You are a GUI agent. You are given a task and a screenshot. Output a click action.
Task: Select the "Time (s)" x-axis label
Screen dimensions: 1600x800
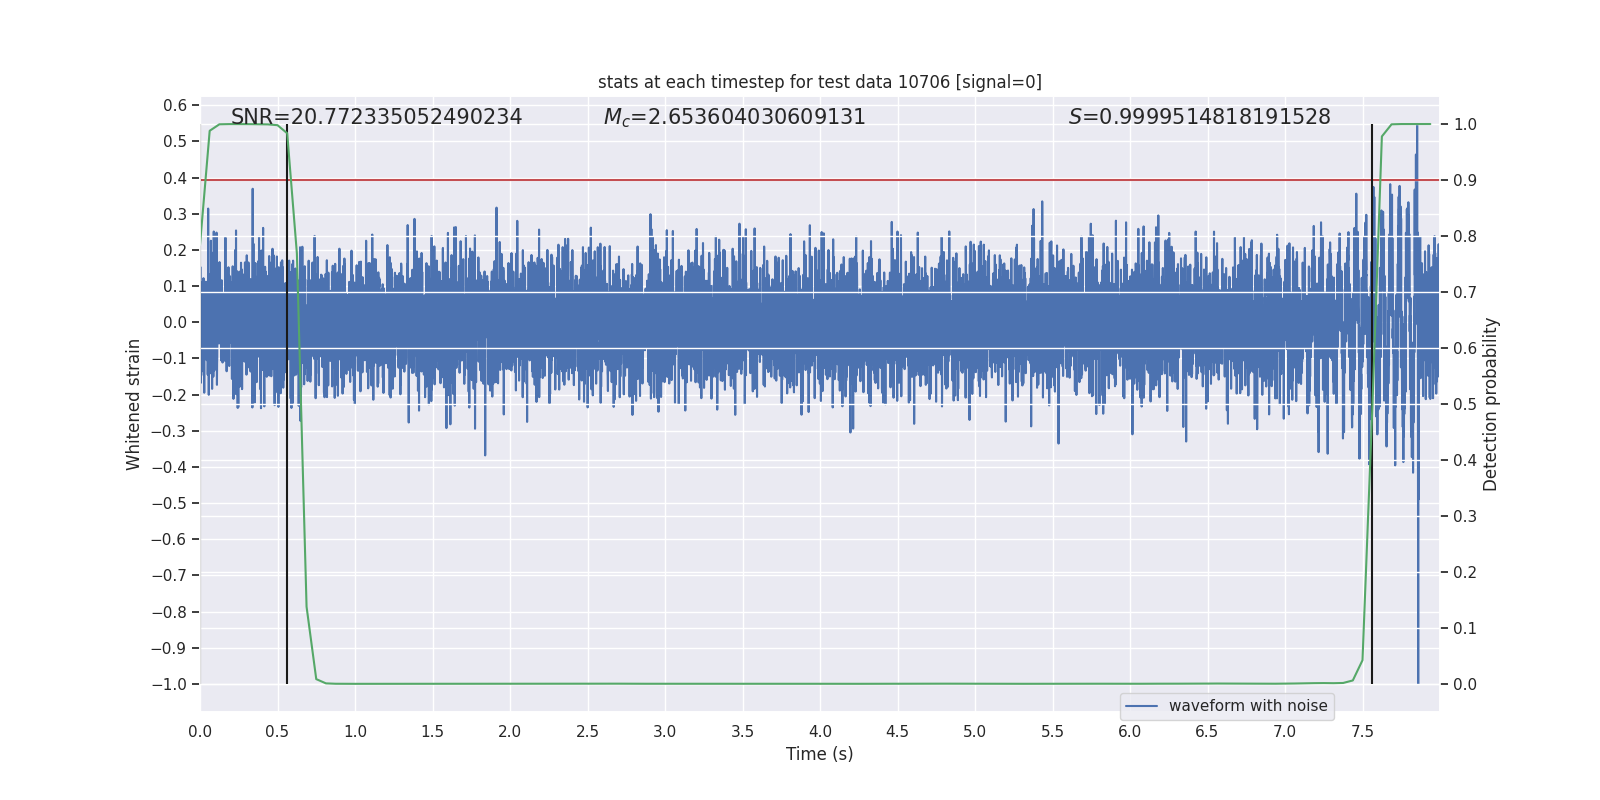(819, 754)
